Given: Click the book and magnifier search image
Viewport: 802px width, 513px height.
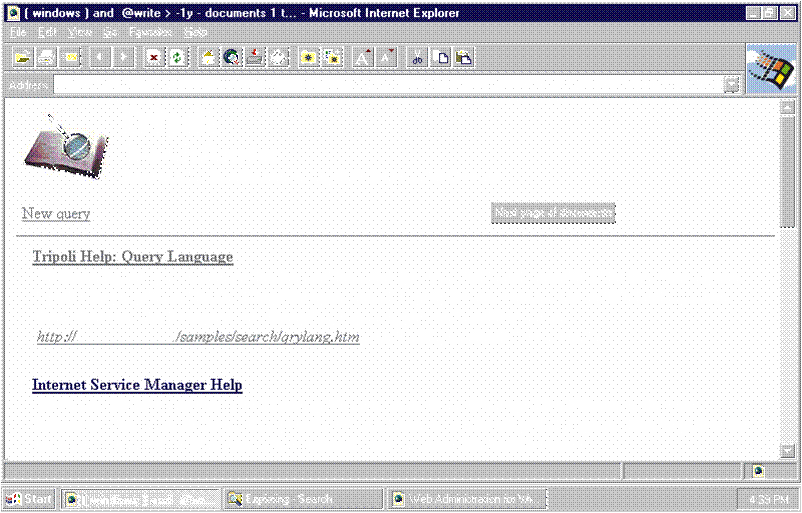Looking at the screenshot, I should click(x=66, y=148).
